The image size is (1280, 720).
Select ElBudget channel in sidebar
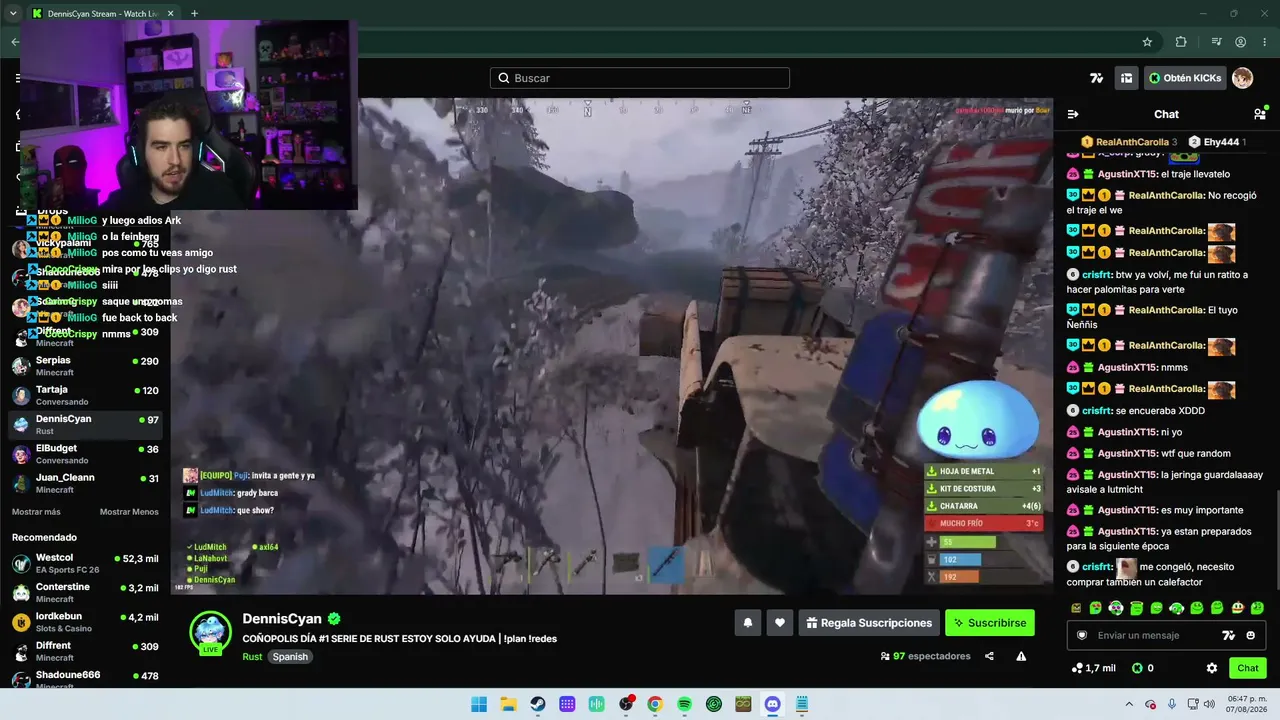(x=85, y=454)
